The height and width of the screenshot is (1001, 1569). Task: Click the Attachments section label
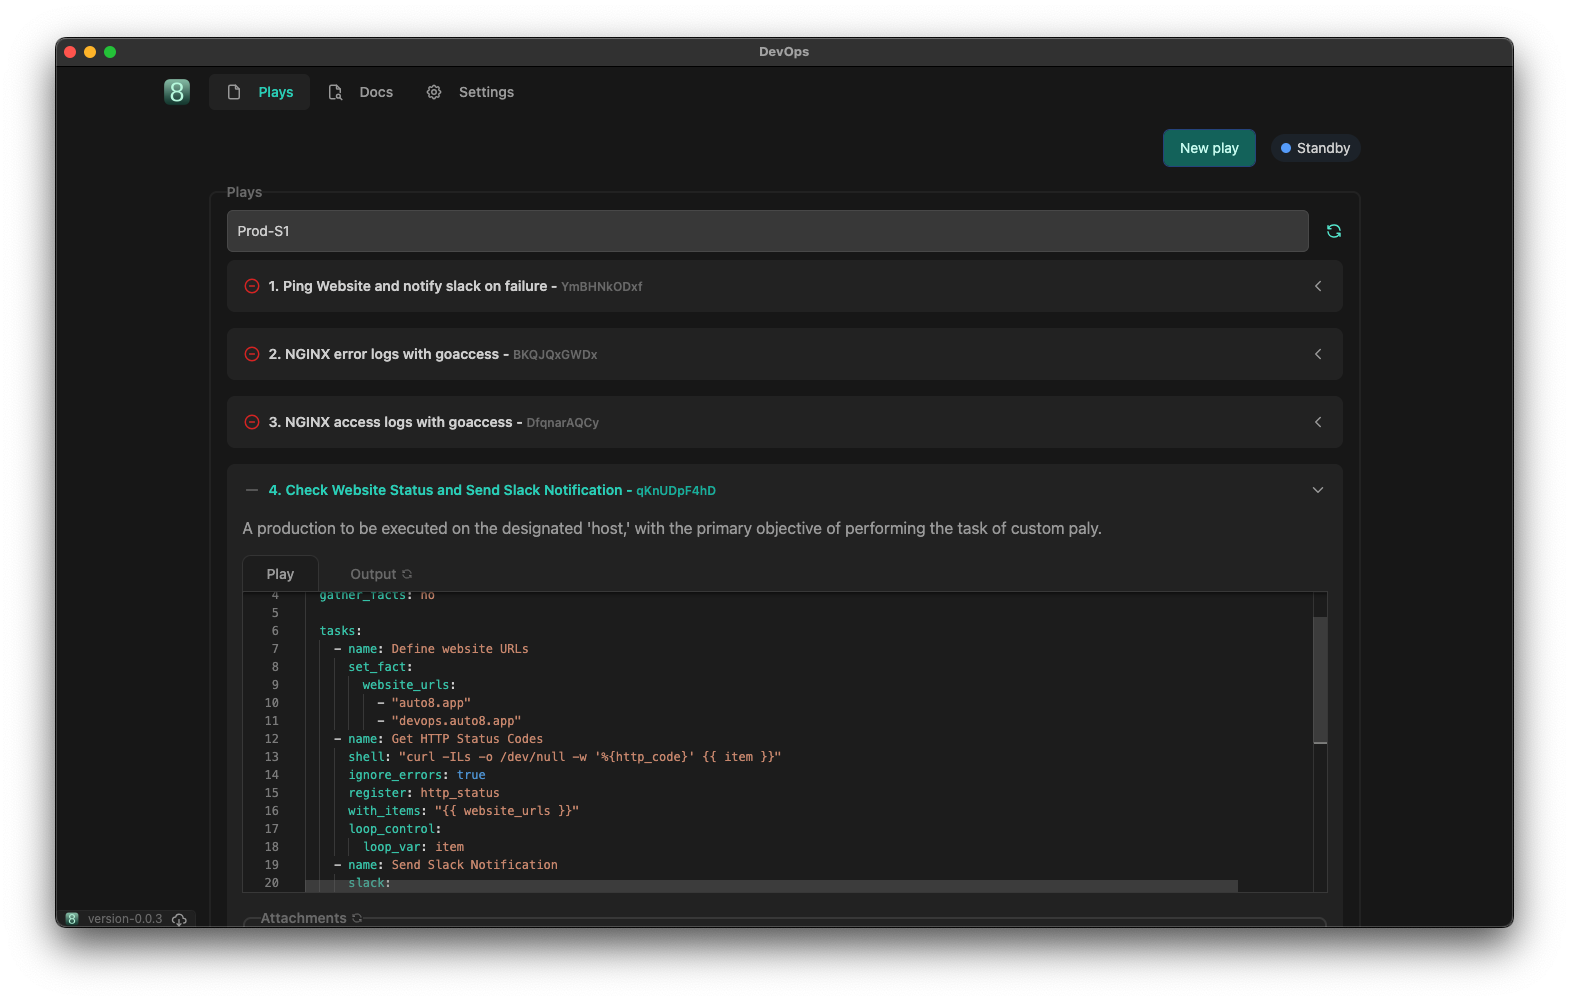(304, 918)
